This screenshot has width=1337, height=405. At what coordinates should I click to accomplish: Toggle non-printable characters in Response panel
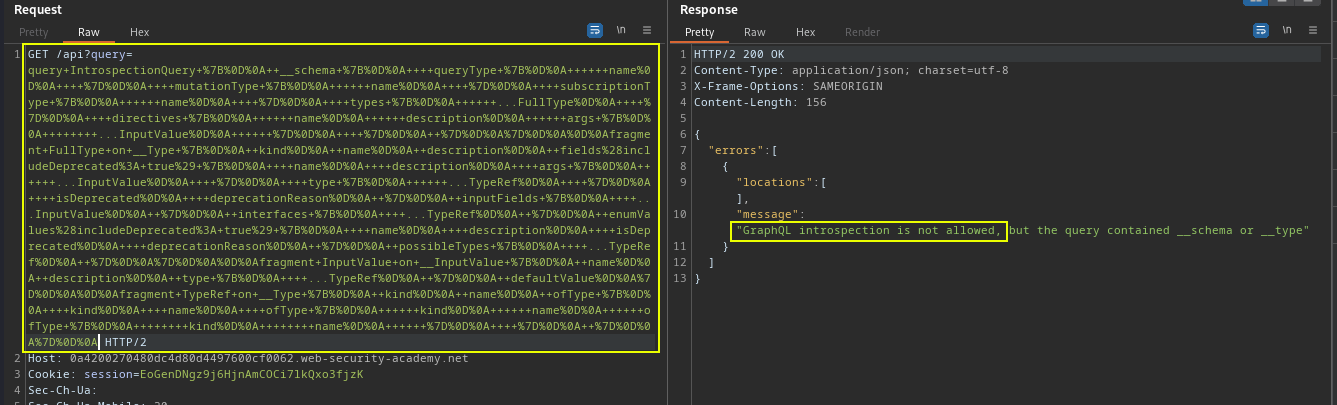tap(1288, 31)
